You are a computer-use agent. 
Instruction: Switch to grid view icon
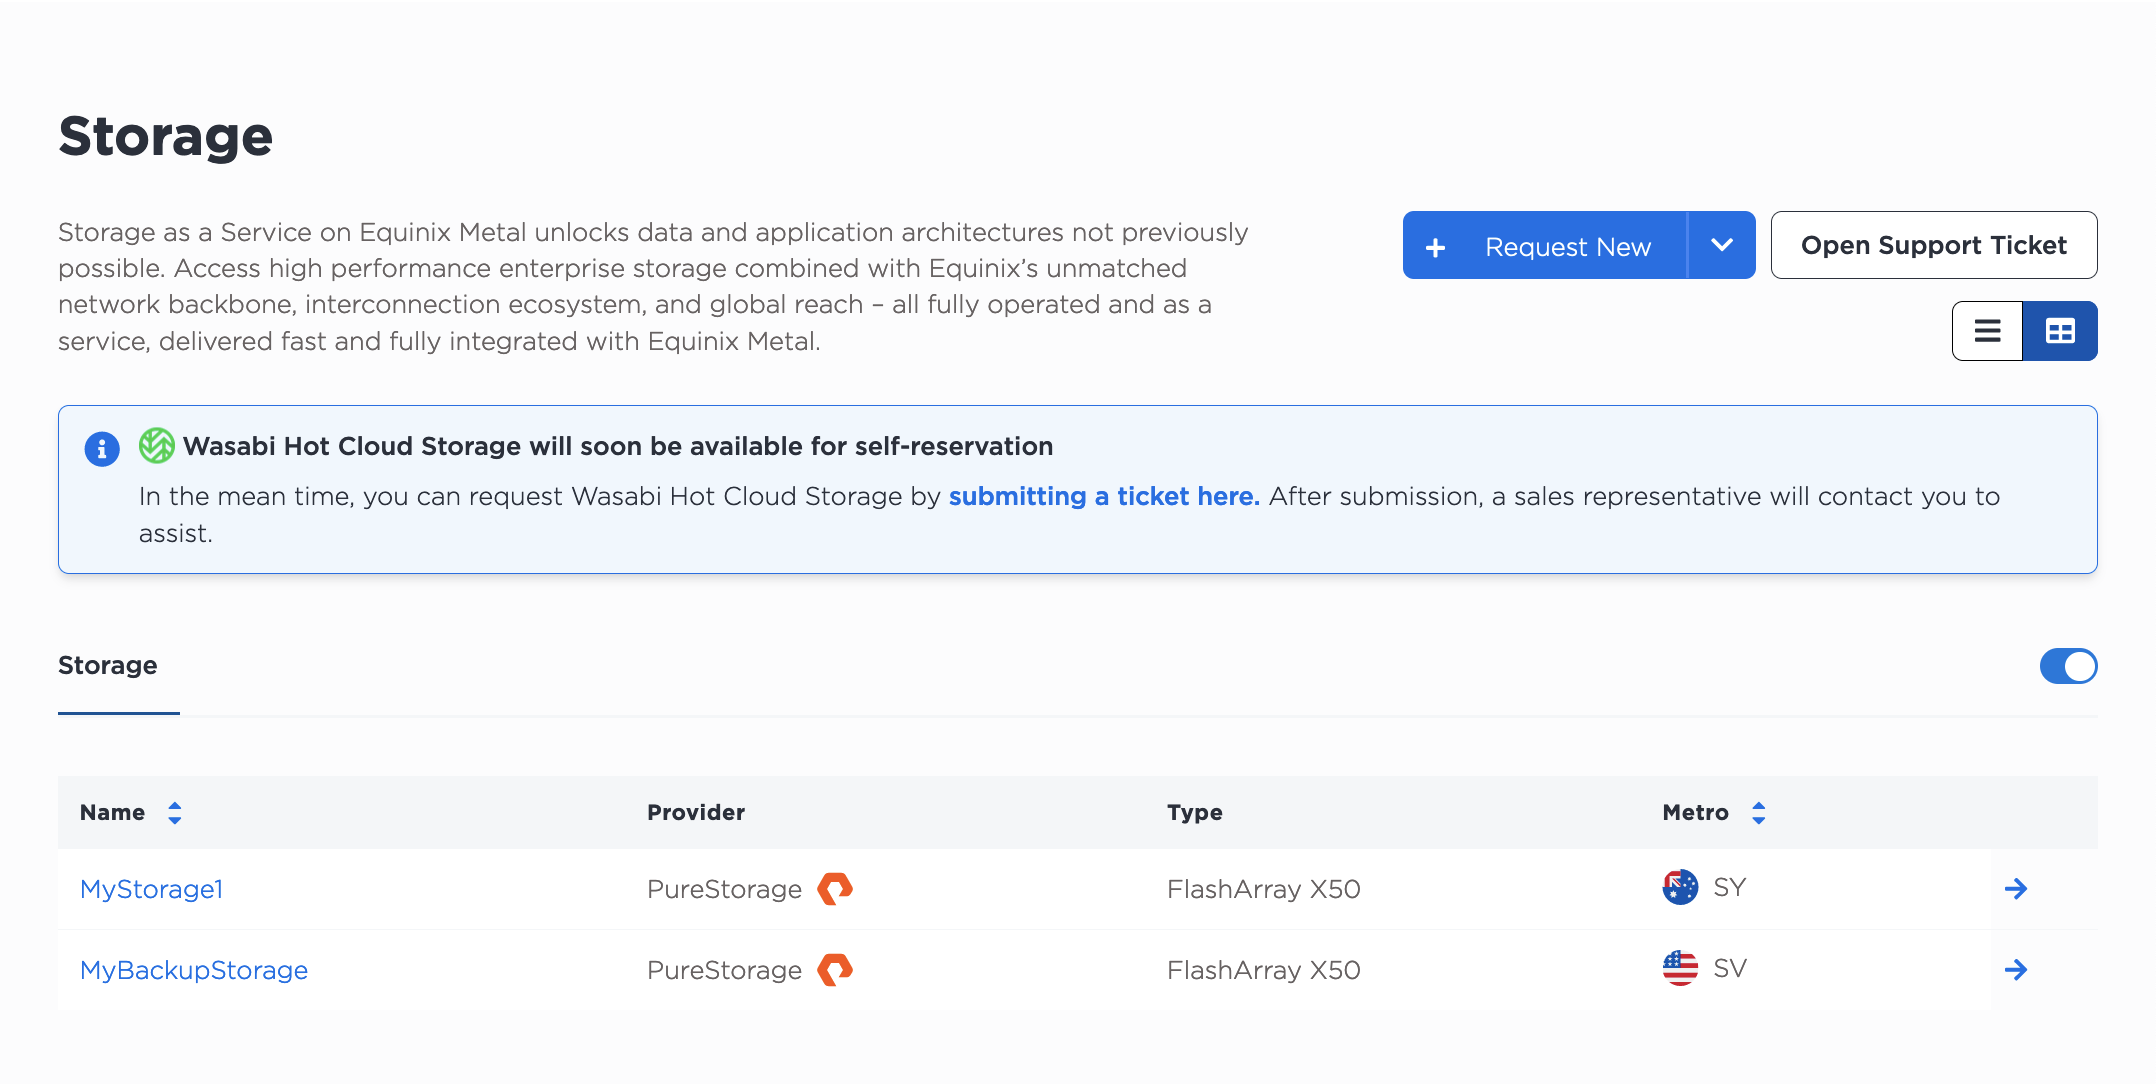click(x=2060, y=331)
